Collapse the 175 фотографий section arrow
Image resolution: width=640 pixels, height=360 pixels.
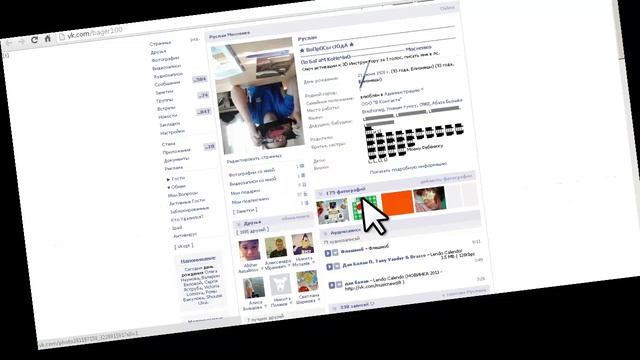[x=320, y=193]
